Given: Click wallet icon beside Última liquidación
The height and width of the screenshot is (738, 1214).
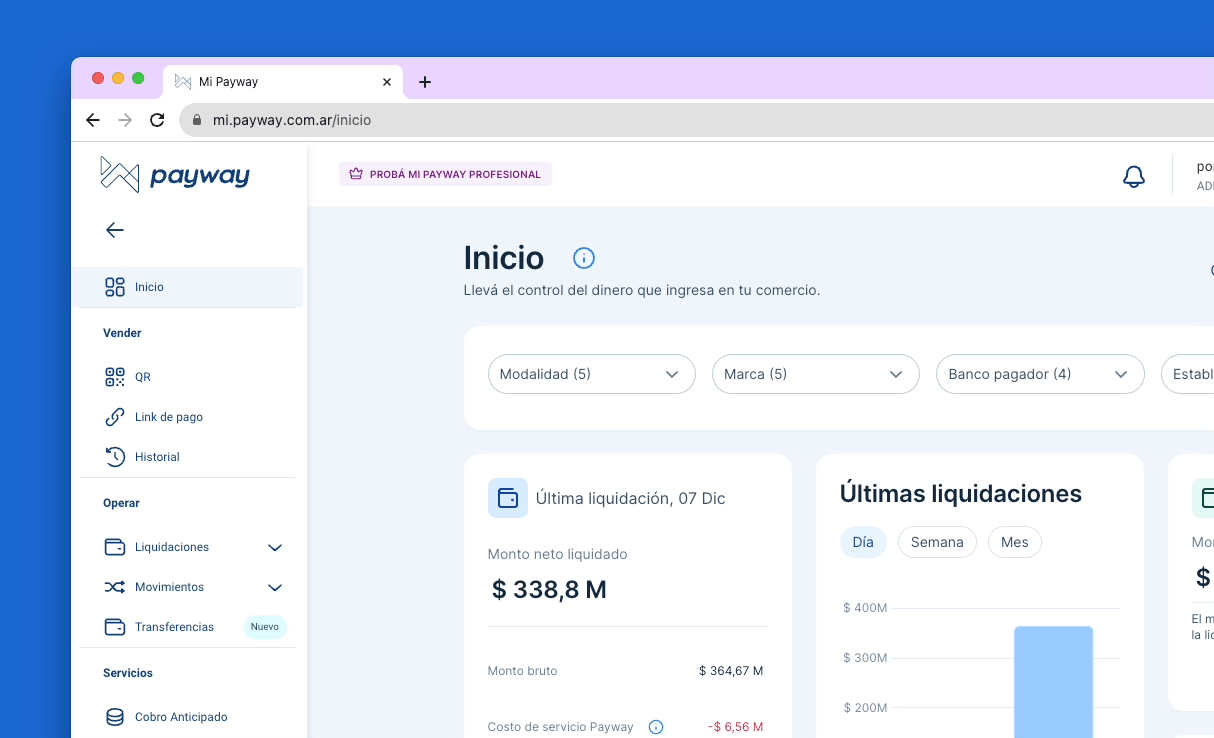Looking at the screenshot, I should 508,498.
